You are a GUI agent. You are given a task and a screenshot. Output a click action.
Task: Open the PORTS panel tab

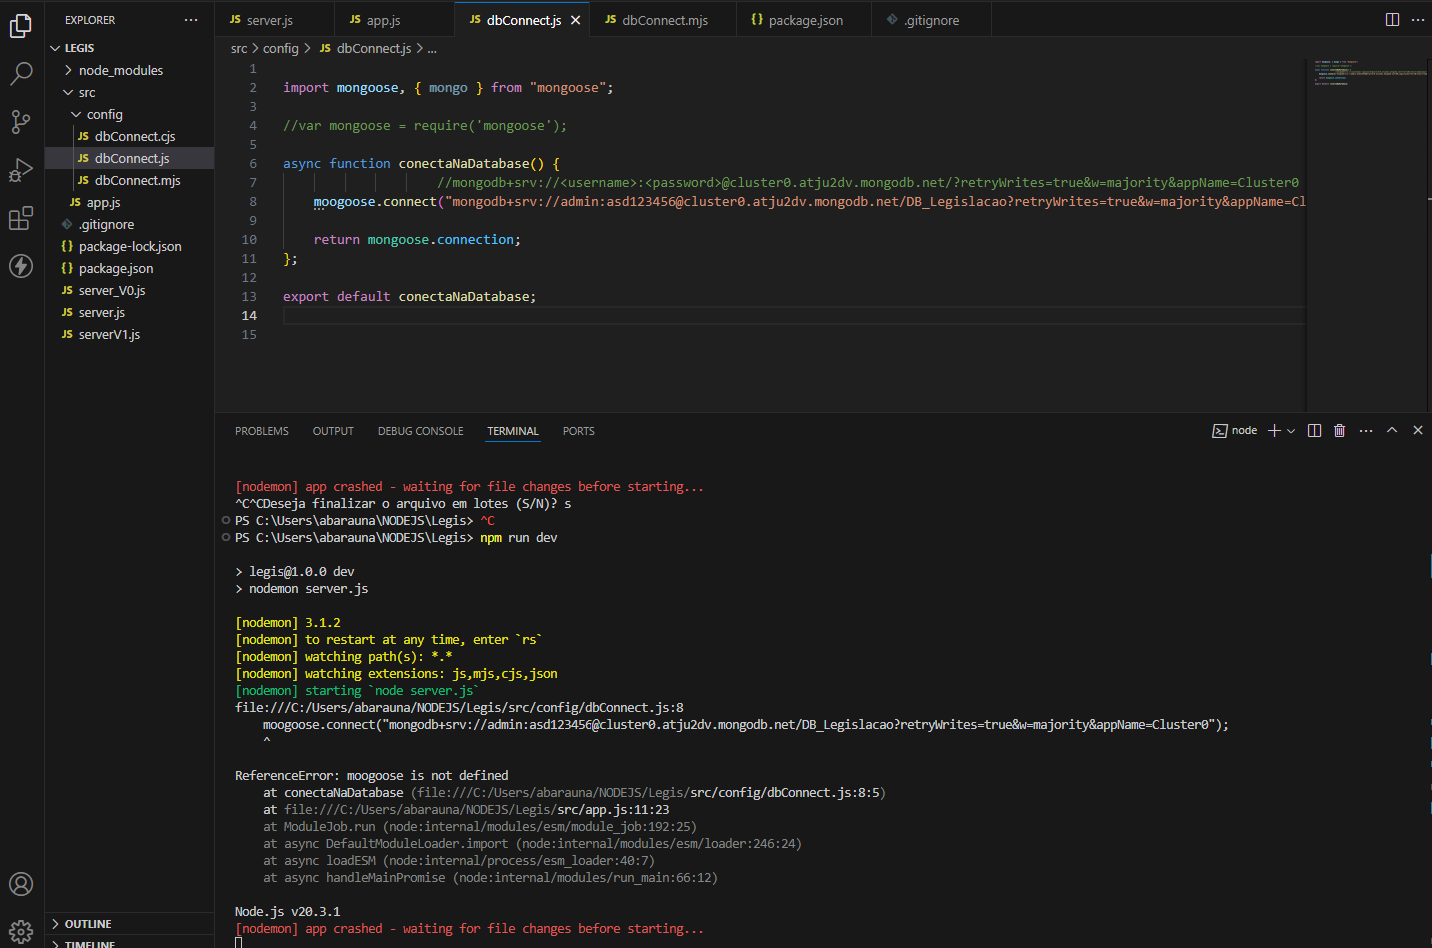coord(578,431)
